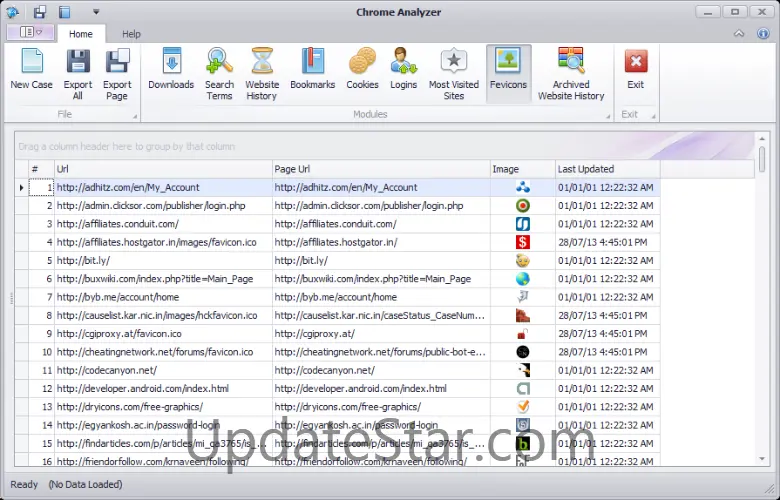Viewport: 780px width, 500px height.
Task: Open the Most Visited Sites module
Action: pos(454,74)
